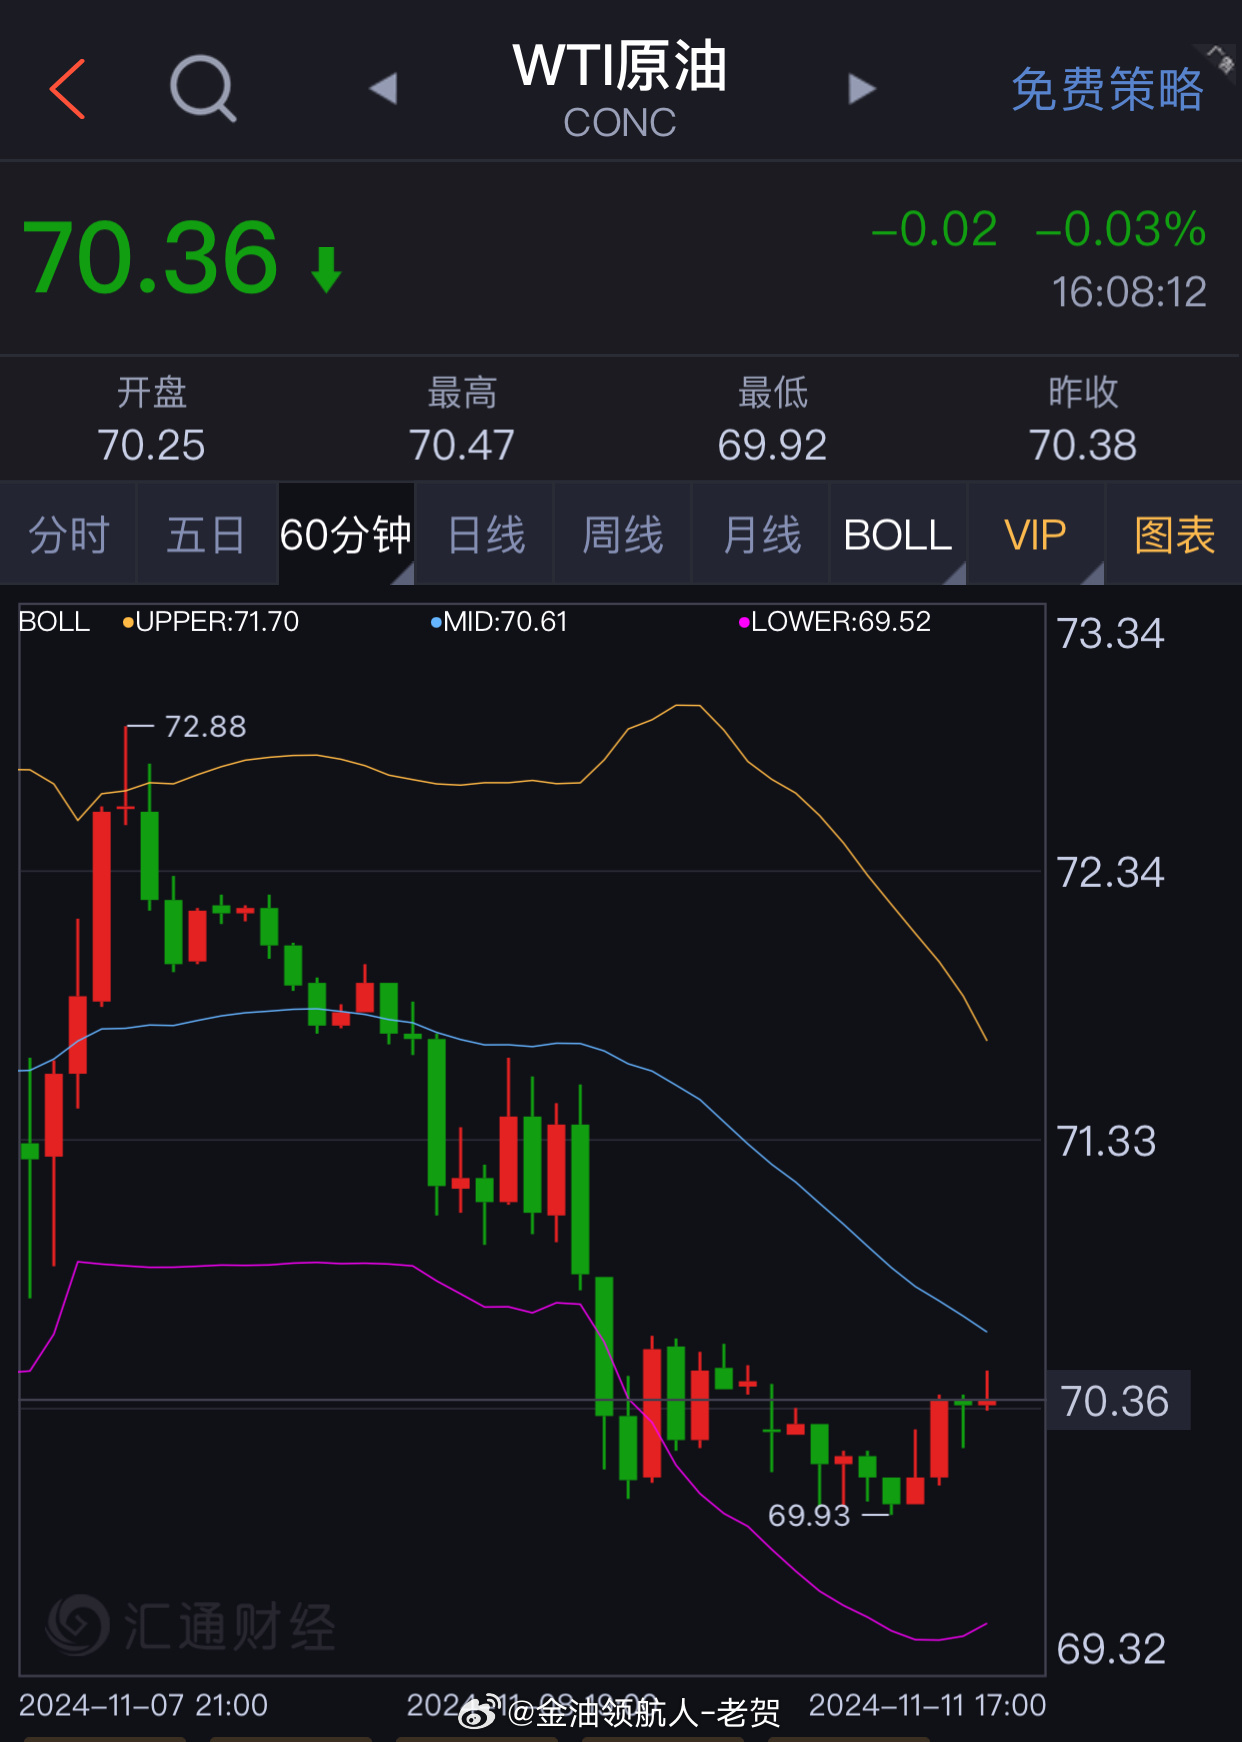Tap the 69.93 low price label
The image size is (1242, 1742).
(x=809, y=1515)
